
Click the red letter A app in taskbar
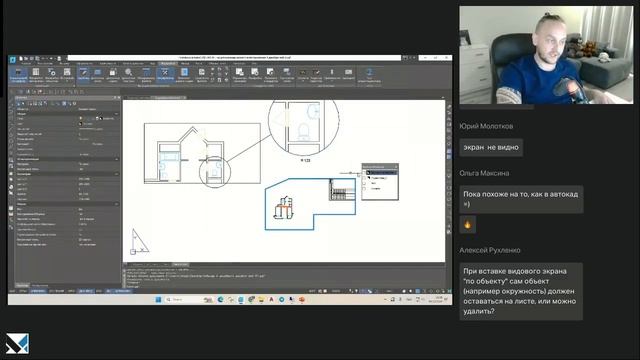tap(271, 300)
